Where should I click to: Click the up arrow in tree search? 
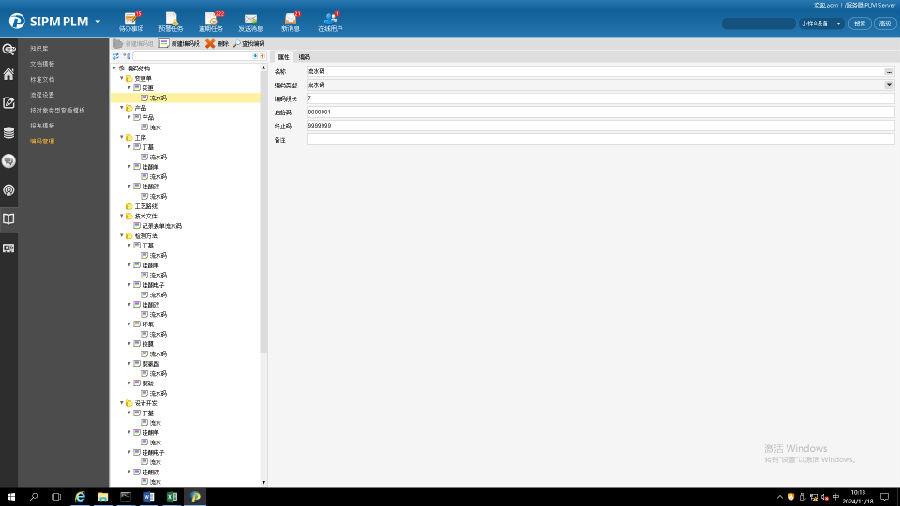coord(262,56)
